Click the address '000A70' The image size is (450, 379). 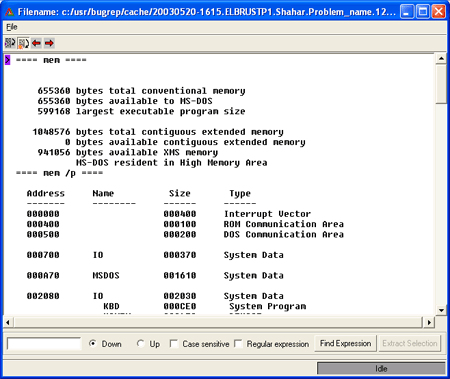tap(43, 275)
